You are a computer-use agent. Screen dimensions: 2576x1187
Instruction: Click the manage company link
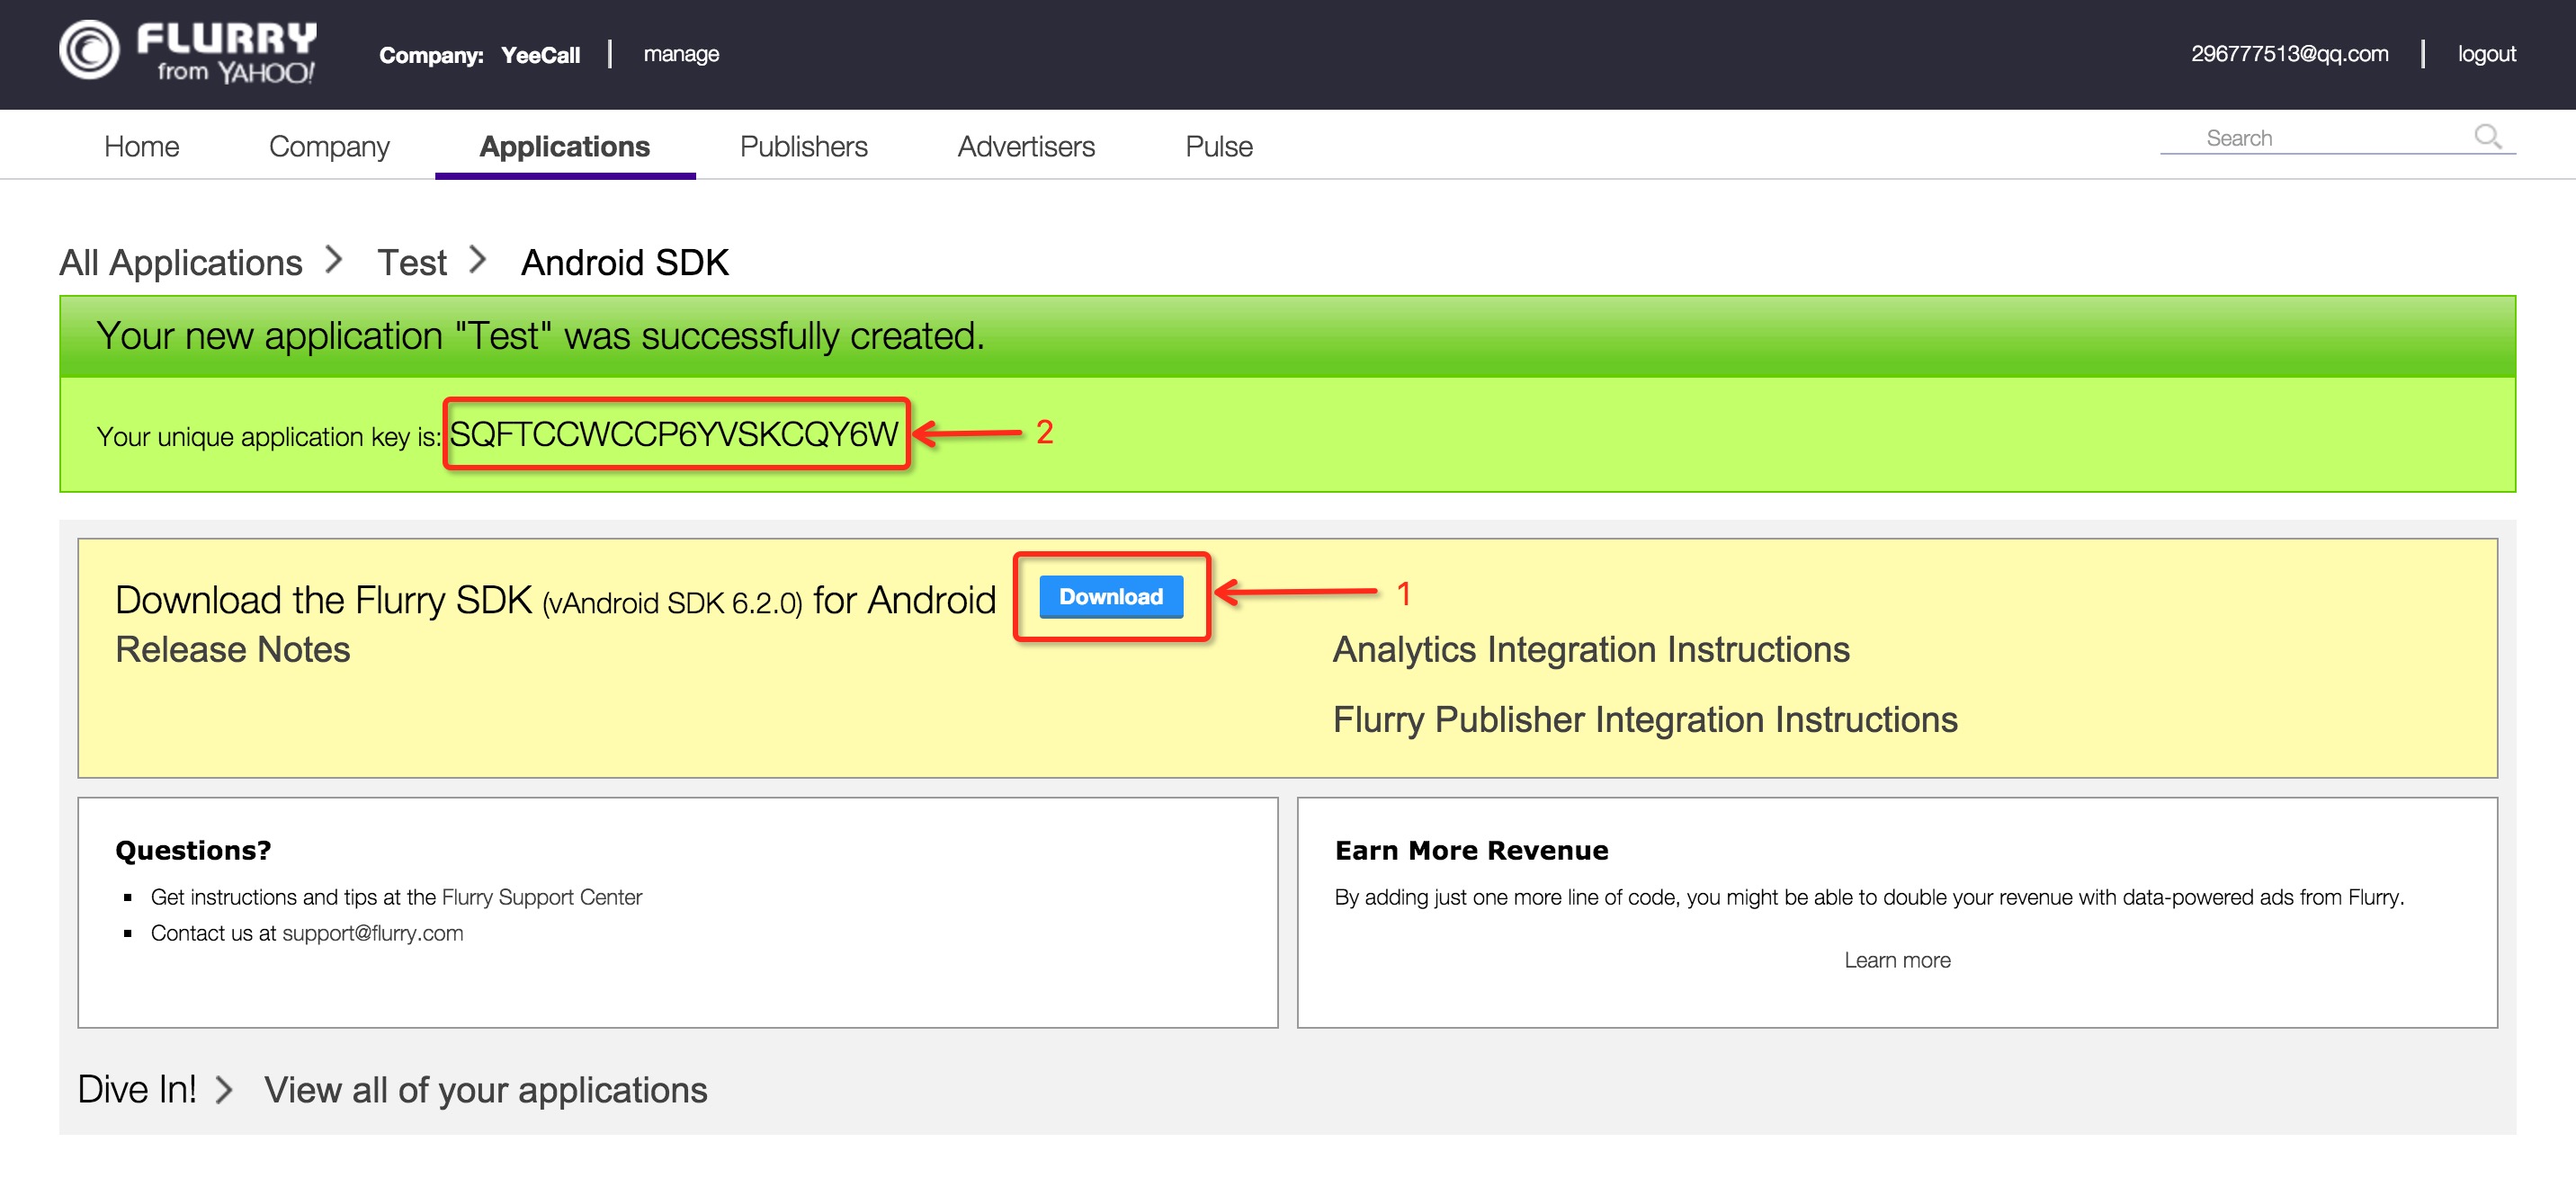click(x=681, y=54)
